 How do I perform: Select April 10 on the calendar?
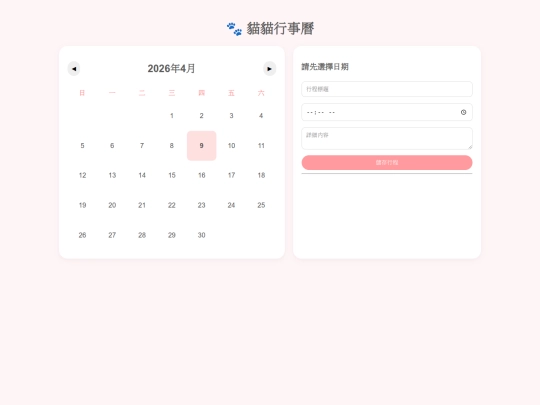tap(231, 146)
